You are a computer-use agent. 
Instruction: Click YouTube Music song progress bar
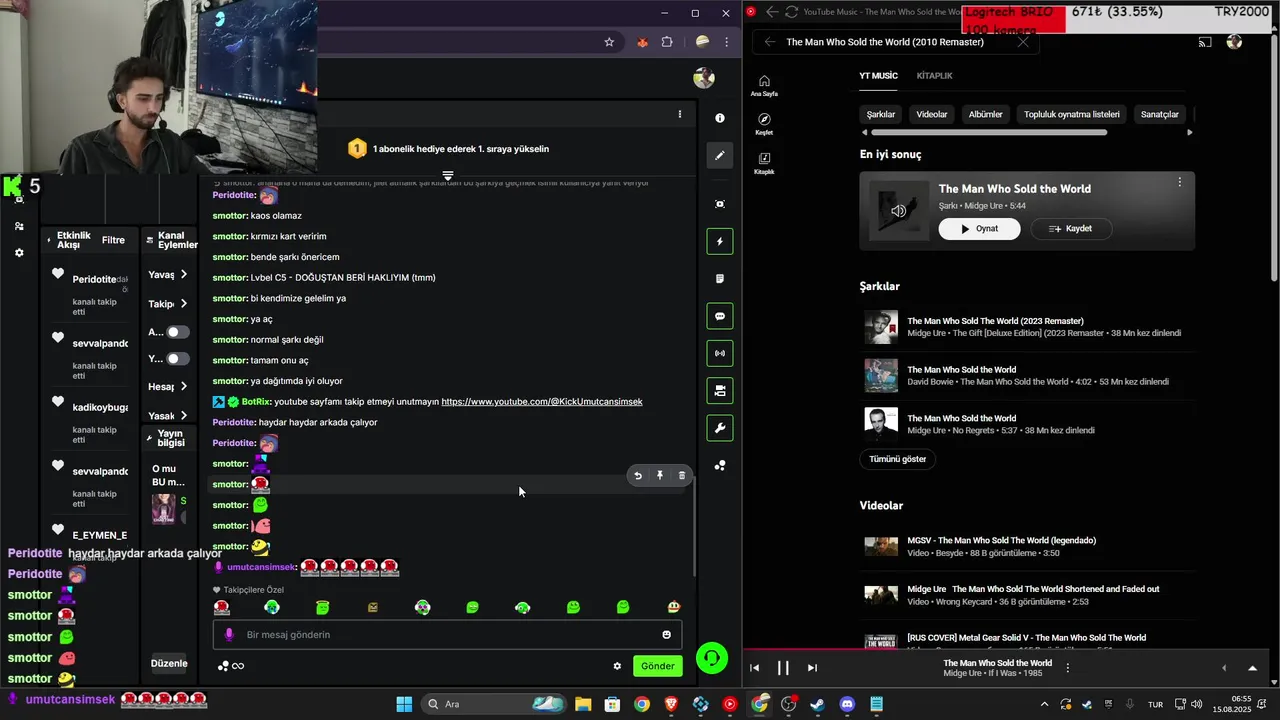[1005, 648]
